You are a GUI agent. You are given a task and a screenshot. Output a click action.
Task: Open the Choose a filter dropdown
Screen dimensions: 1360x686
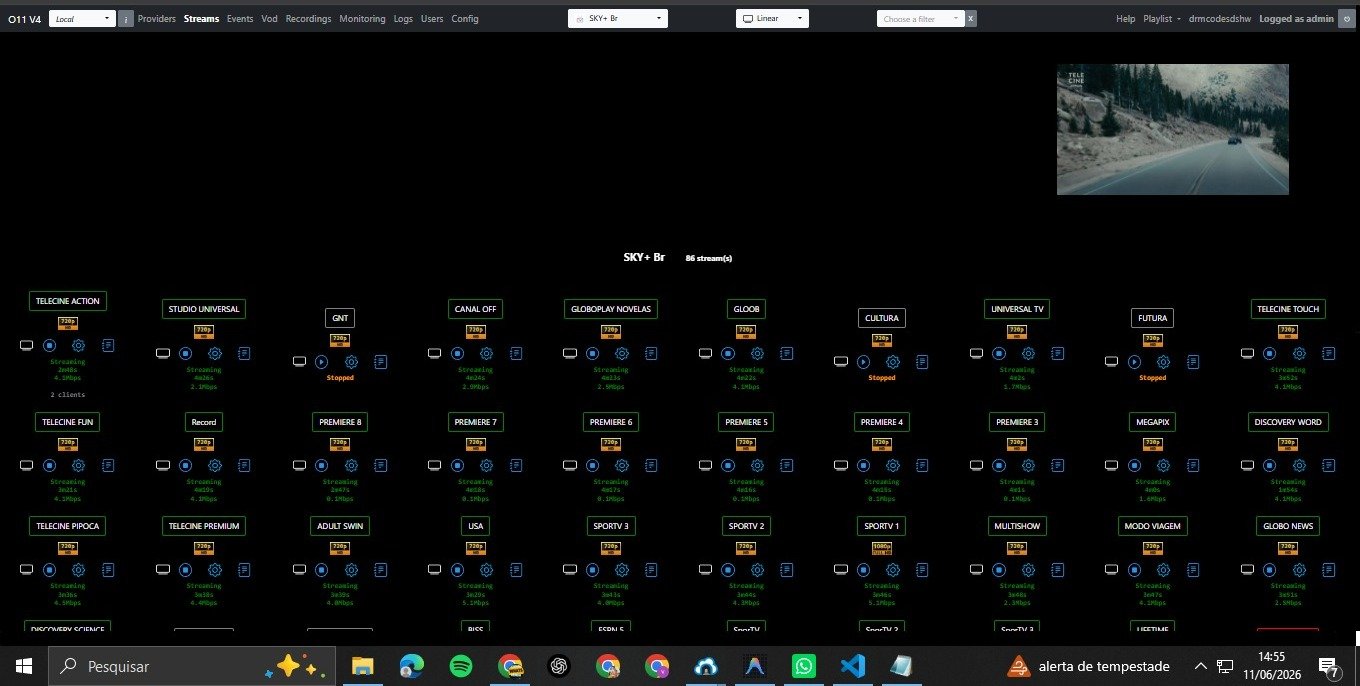tap(920, 18)
